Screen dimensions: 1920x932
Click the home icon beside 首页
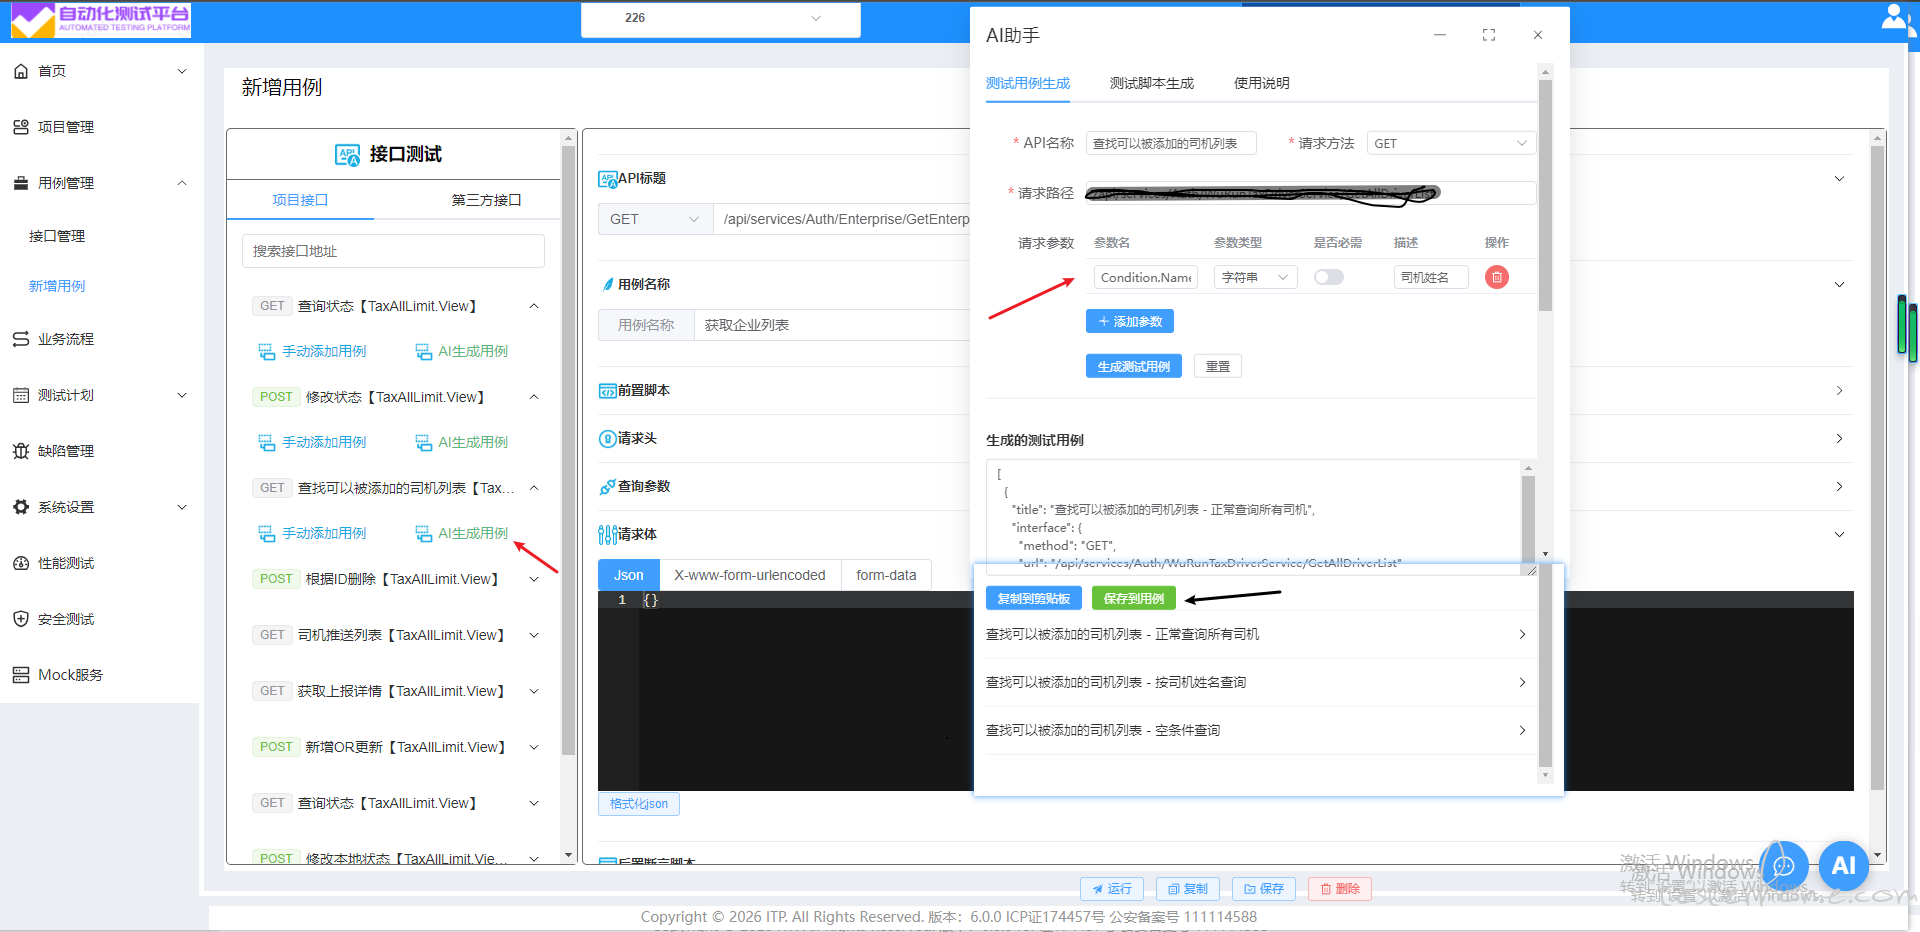pos(21,71)
